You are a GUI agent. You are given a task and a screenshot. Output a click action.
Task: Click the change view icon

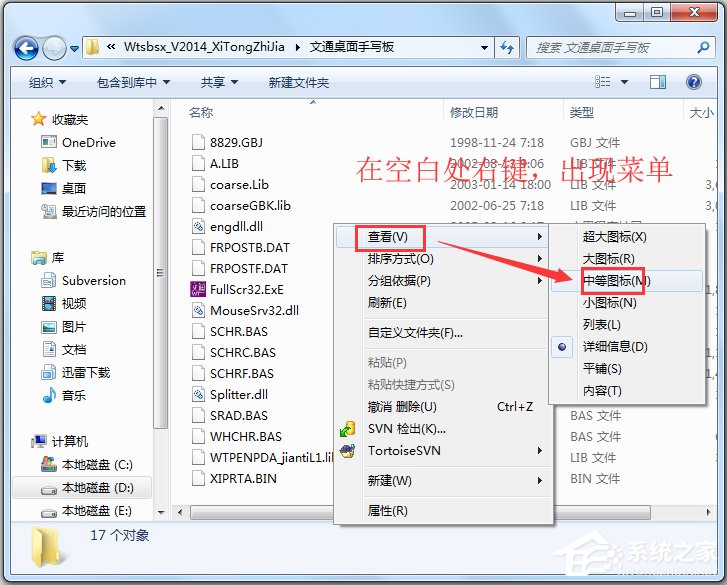pyautogui.click(x=603, y=82)
